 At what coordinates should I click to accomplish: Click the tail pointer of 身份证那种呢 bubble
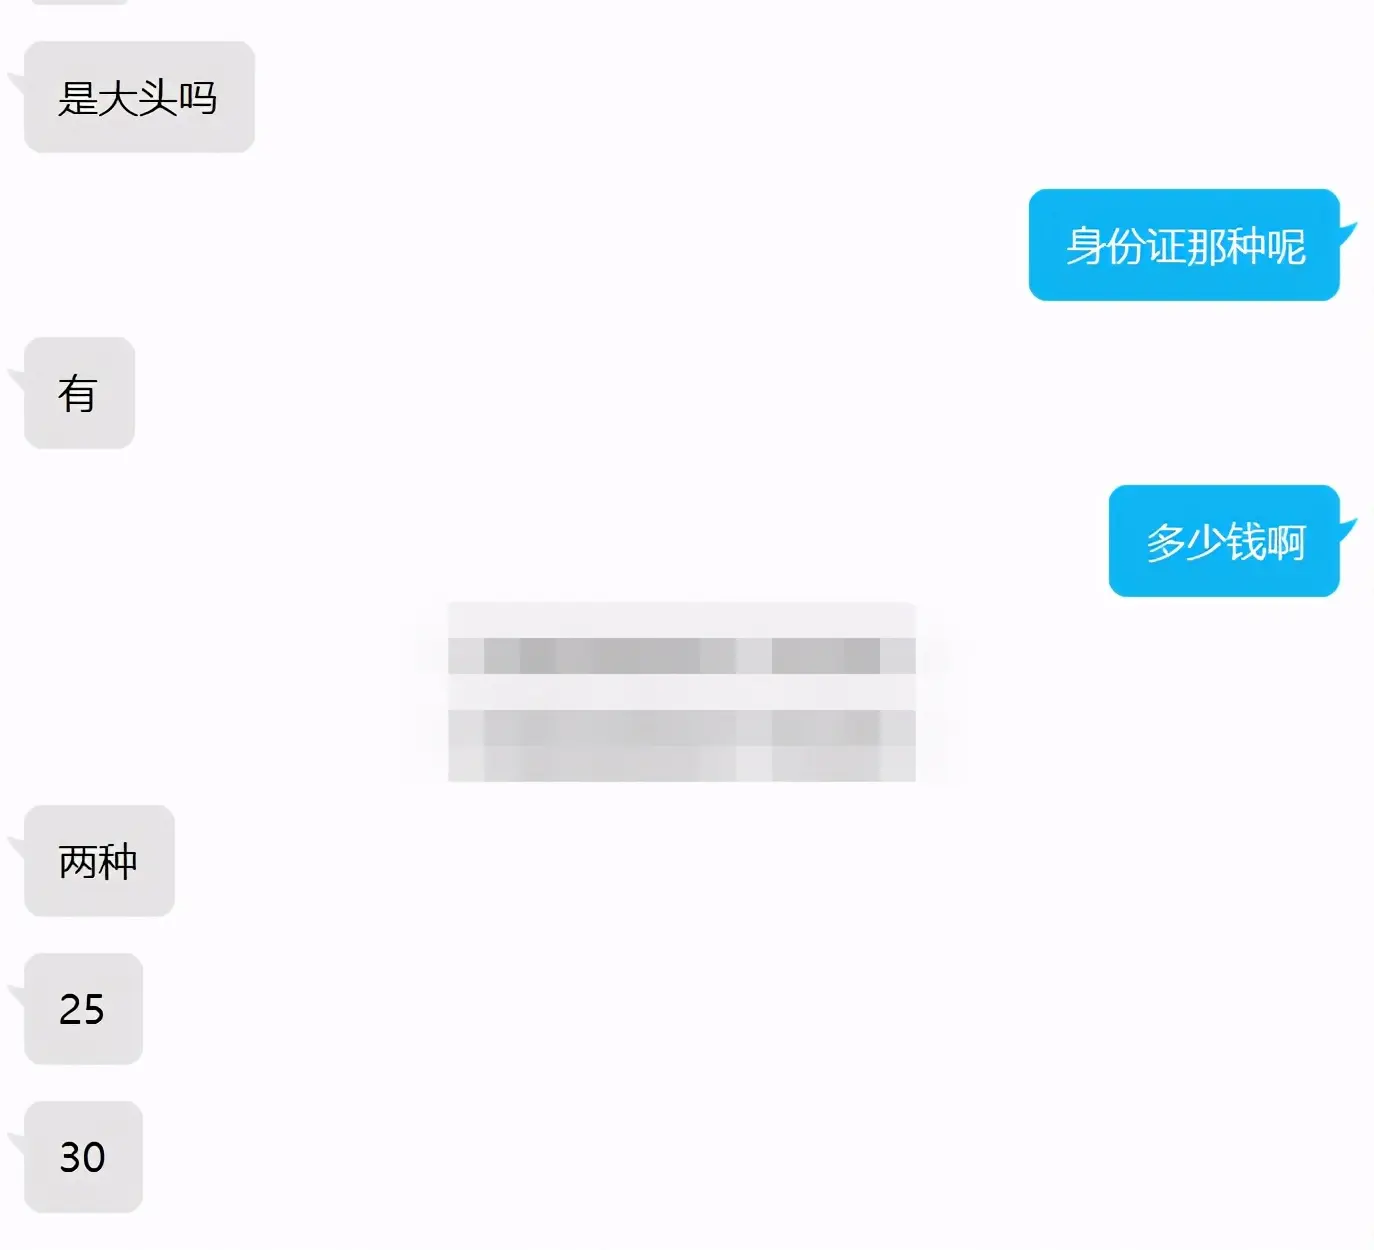[1348, 234]
